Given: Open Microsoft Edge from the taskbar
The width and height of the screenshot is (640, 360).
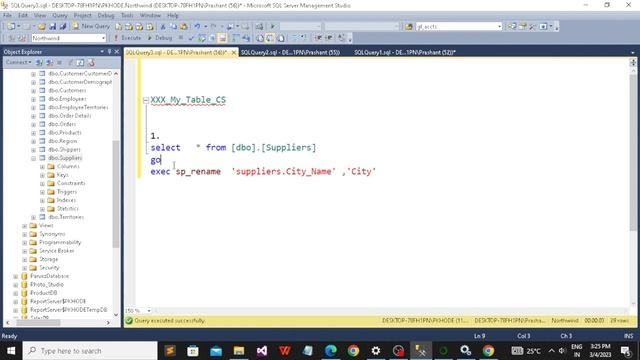Looking at the screenshot, I should 331,351.
